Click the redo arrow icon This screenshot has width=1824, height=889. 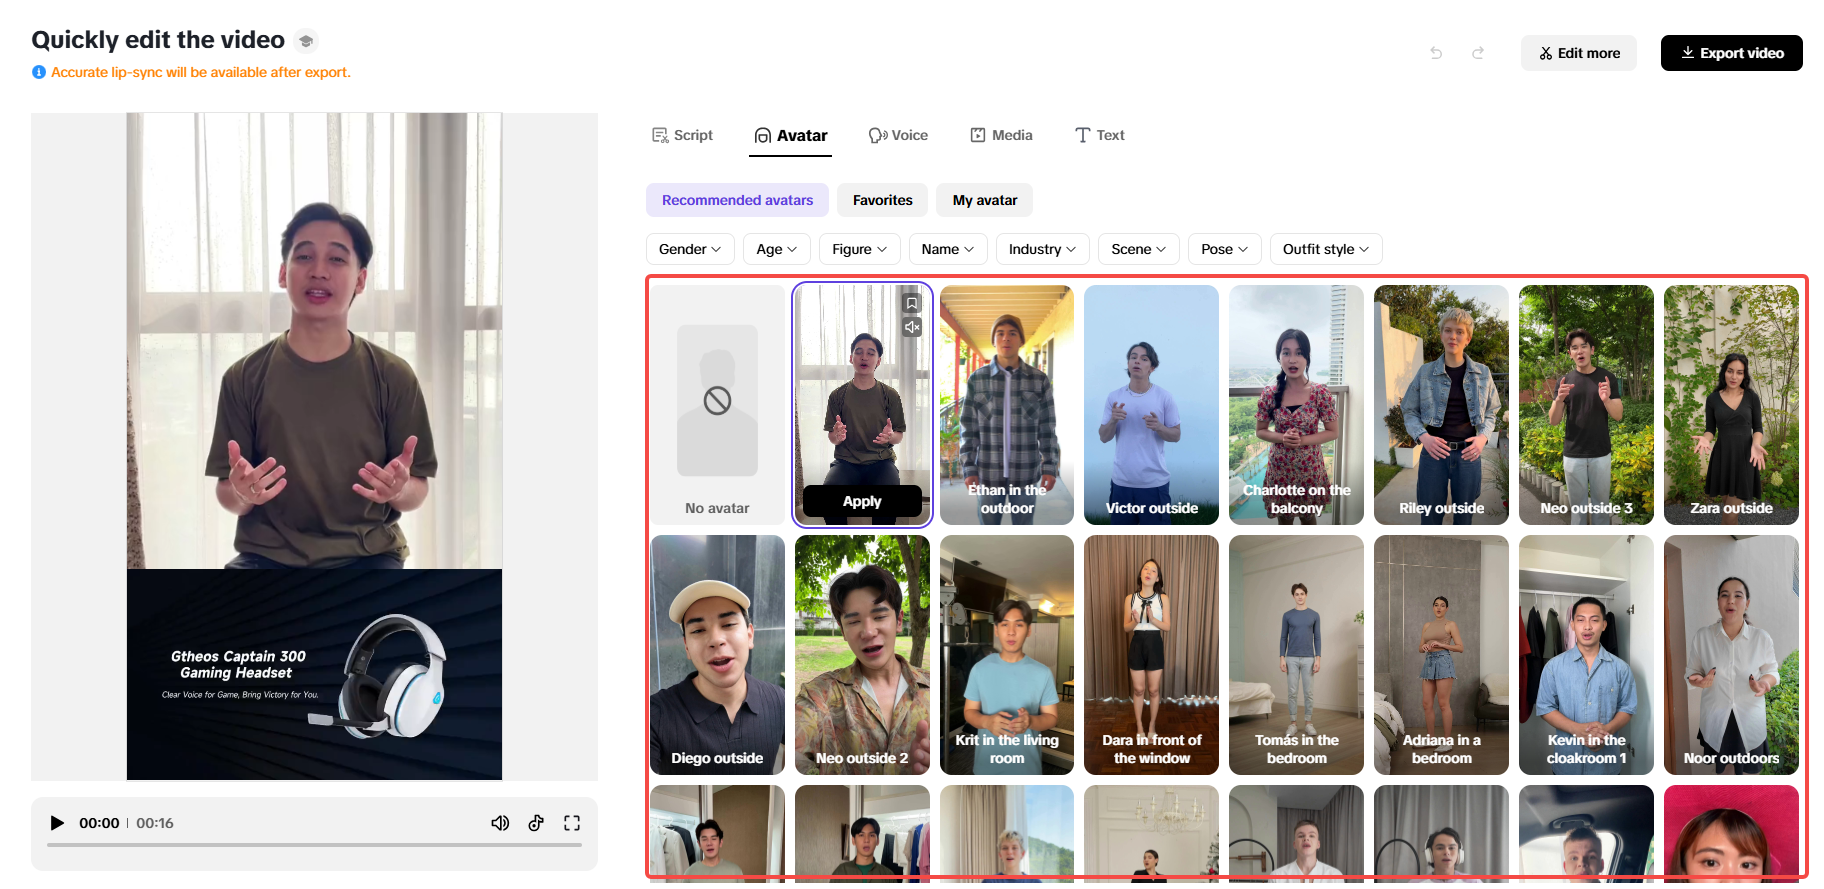(x=1478, y=53)
